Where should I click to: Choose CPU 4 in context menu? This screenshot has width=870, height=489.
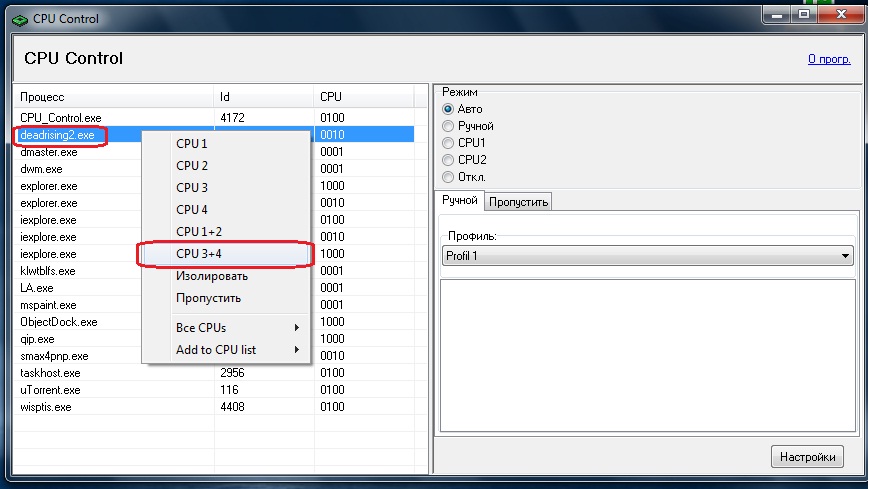point(226,210)
